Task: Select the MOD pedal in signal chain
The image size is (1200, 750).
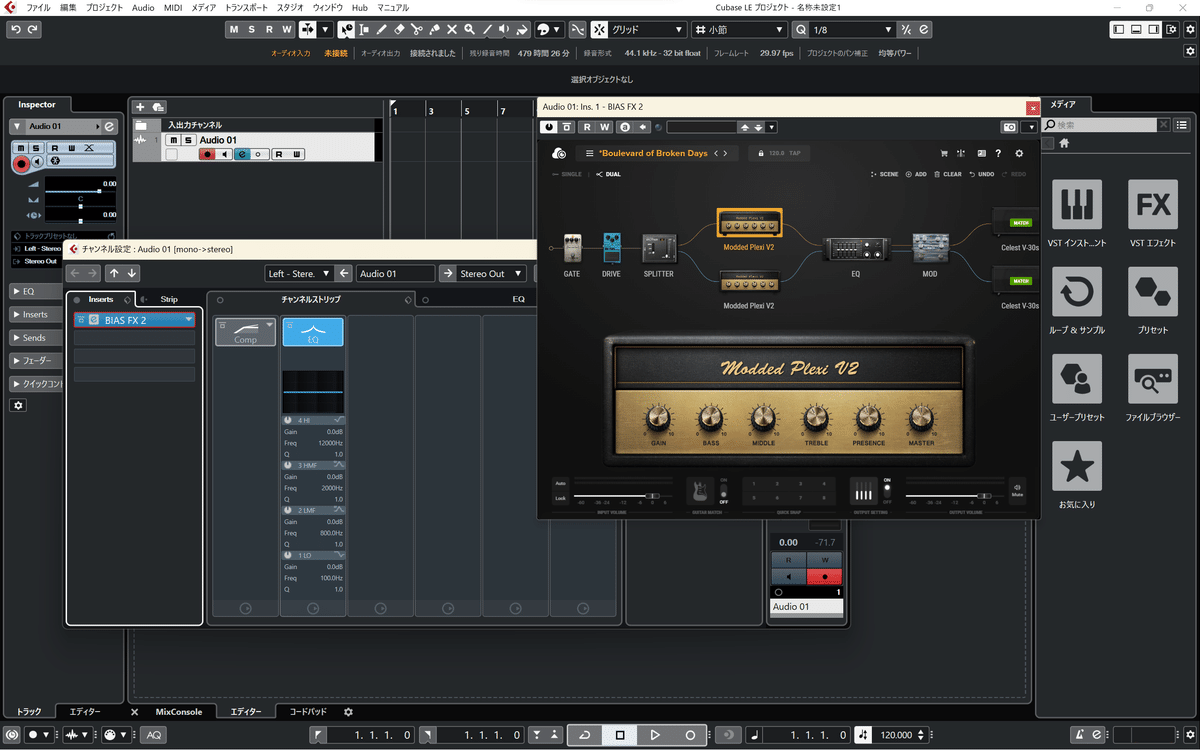Action: tap(930, 249)
